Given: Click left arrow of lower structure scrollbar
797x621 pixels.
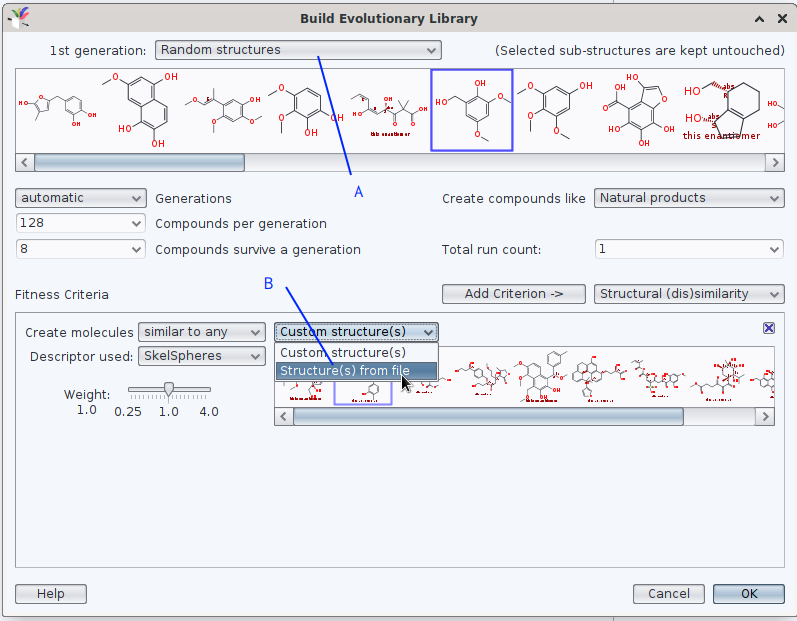Looking at the screenshot, I should coord(284,417).
